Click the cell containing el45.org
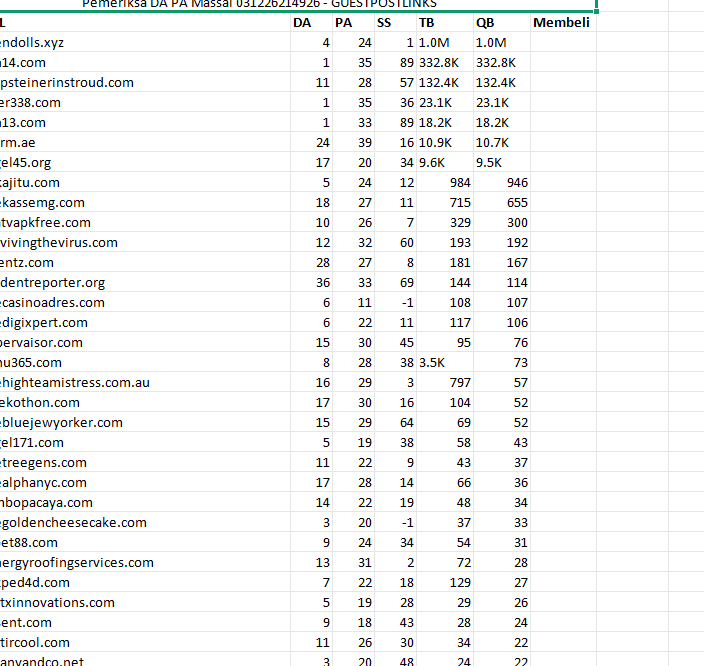This screenshot has height=666, width=704. coord(145,162)
